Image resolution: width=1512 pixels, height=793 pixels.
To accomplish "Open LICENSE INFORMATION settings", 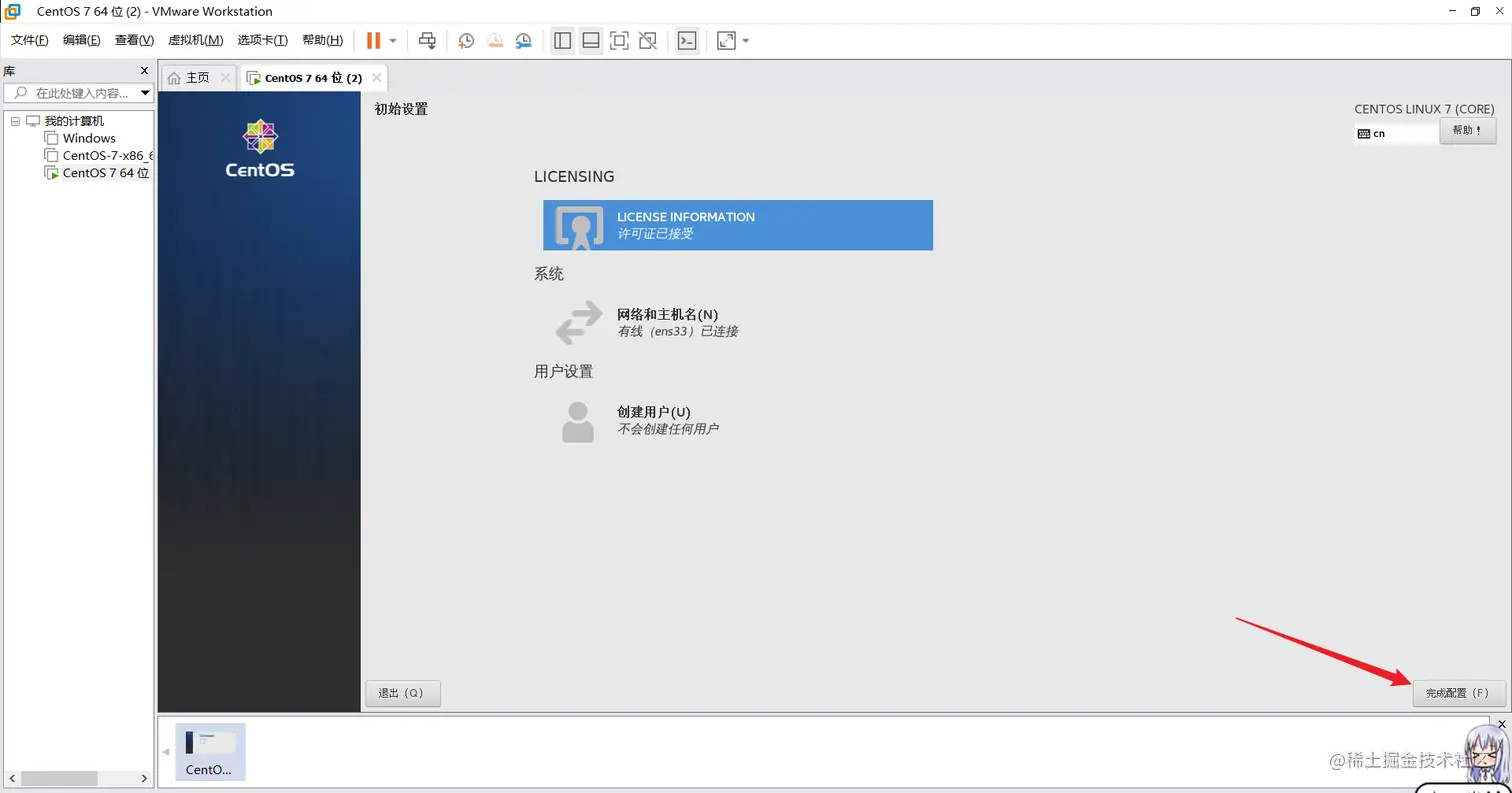I will (x=738, y=225).
